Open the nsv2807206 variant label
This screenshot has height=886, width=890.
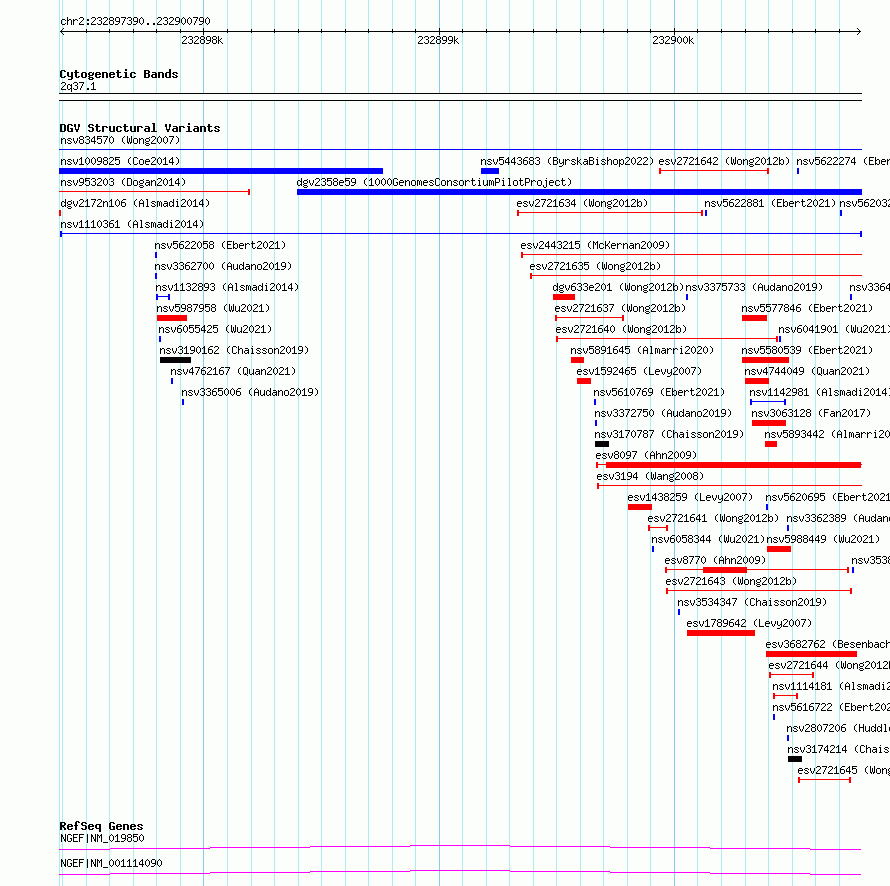point(838,728)
